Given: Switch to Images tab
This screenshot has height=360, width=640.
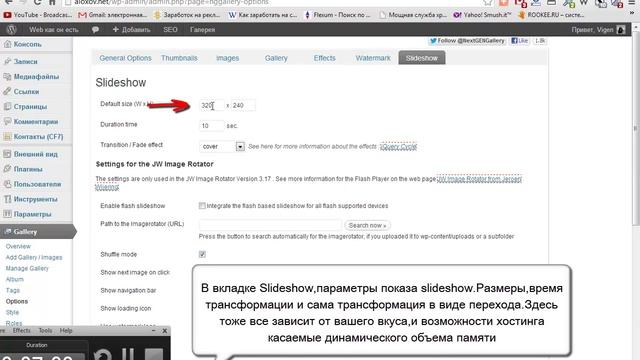Looking at the screenshot, I should click(227, 58).
